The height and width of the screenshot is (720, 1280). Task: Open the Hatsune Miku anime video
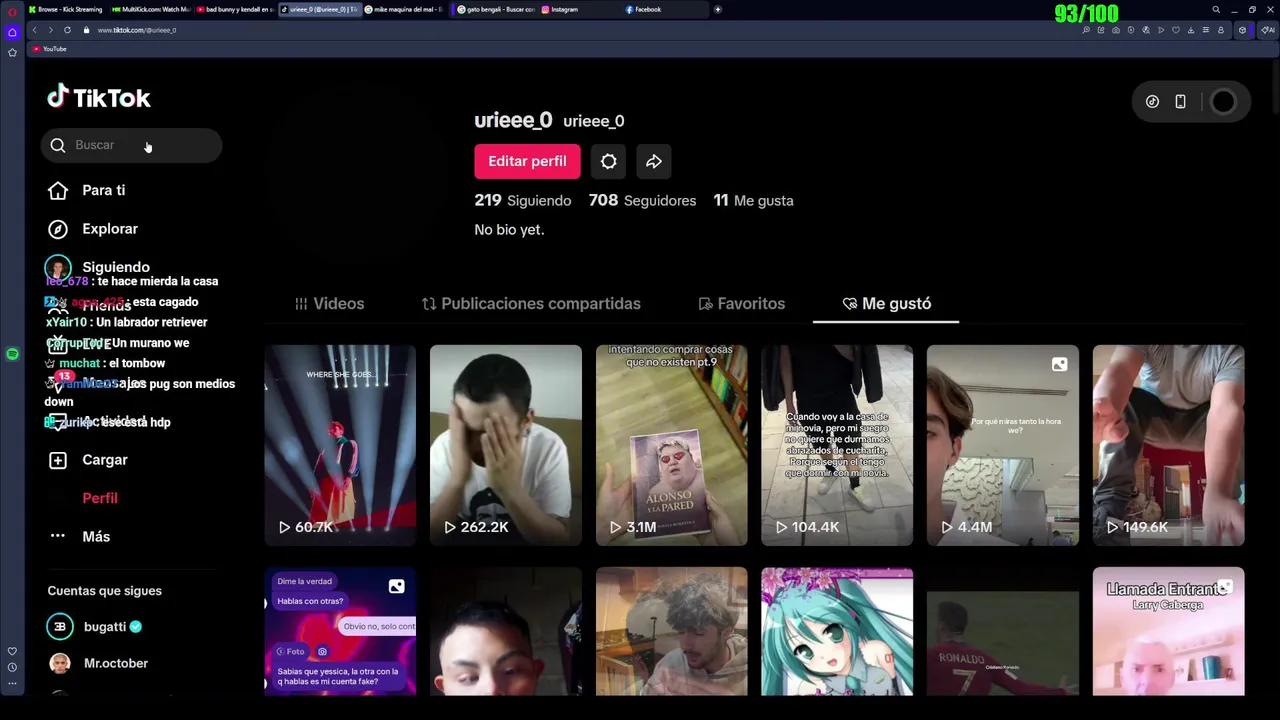[837, 631]
